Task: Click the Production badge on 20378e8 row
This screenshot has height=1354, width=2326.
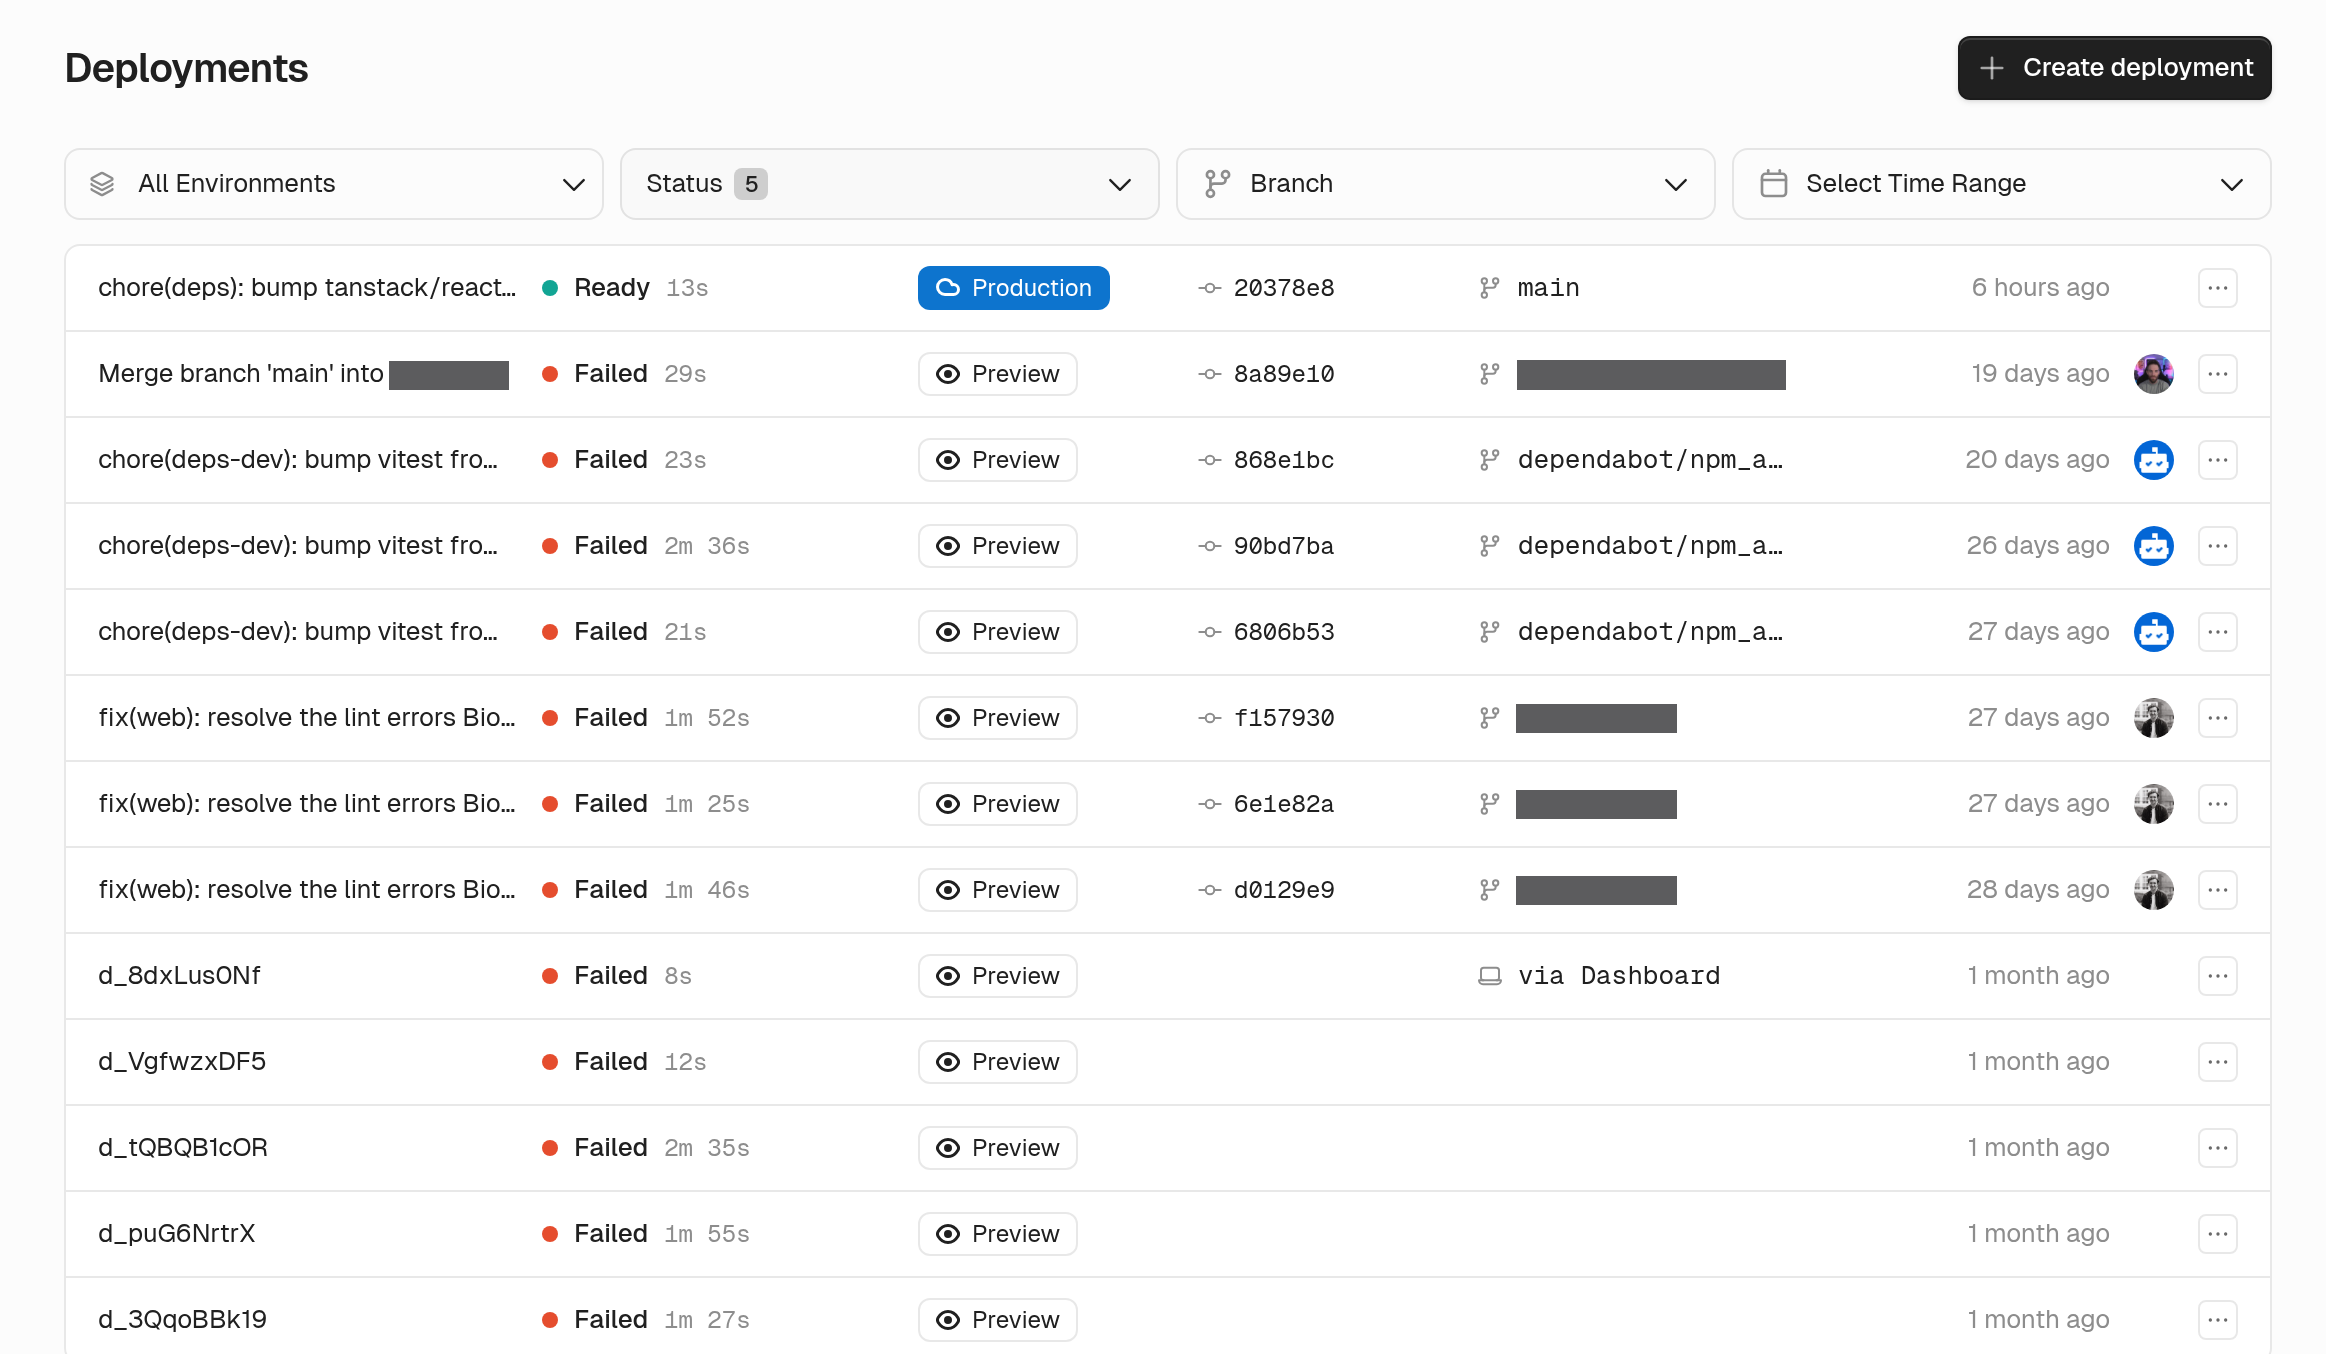Action: coord(1013,288)
